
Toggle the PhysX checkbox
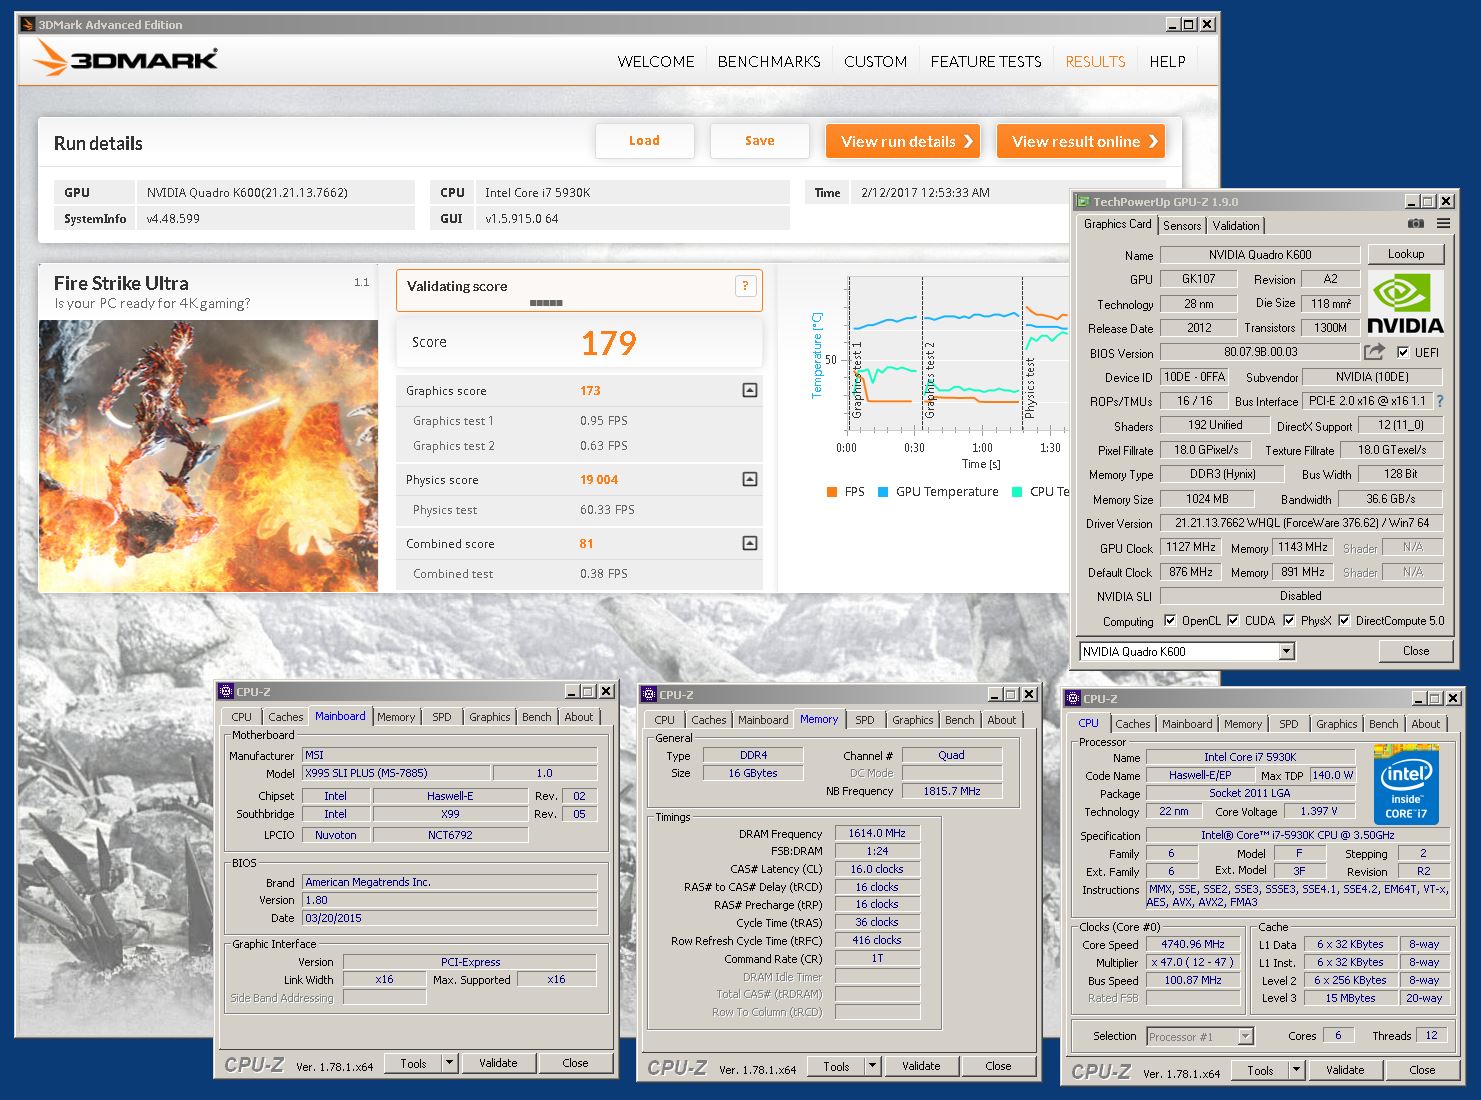coord(1289,620)
